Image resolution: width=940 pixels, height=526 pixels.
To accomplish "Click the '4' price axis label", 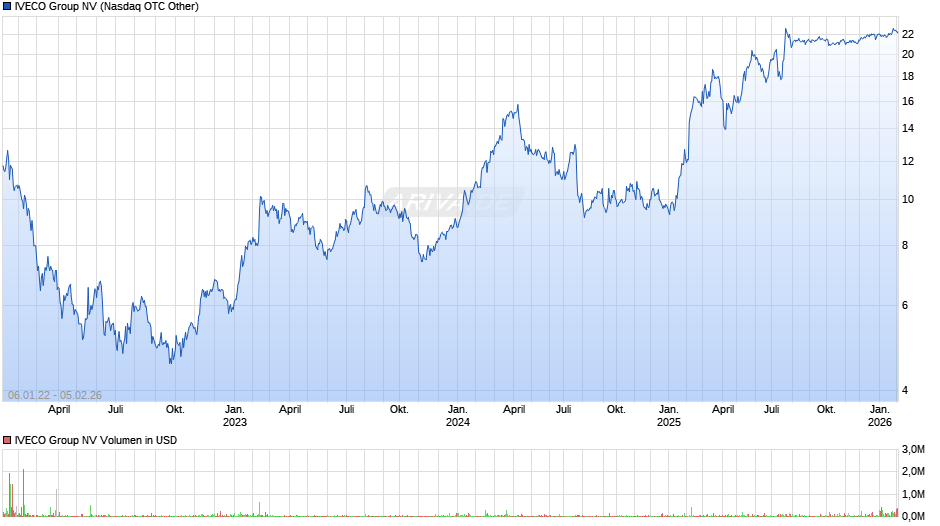I will [x=905, y=390].
